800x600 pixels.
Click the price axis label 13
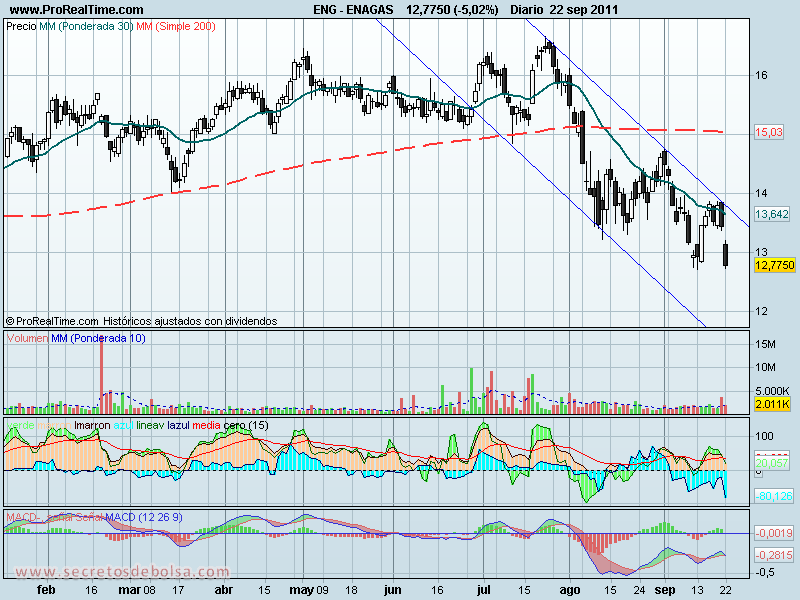coord(761,252)
